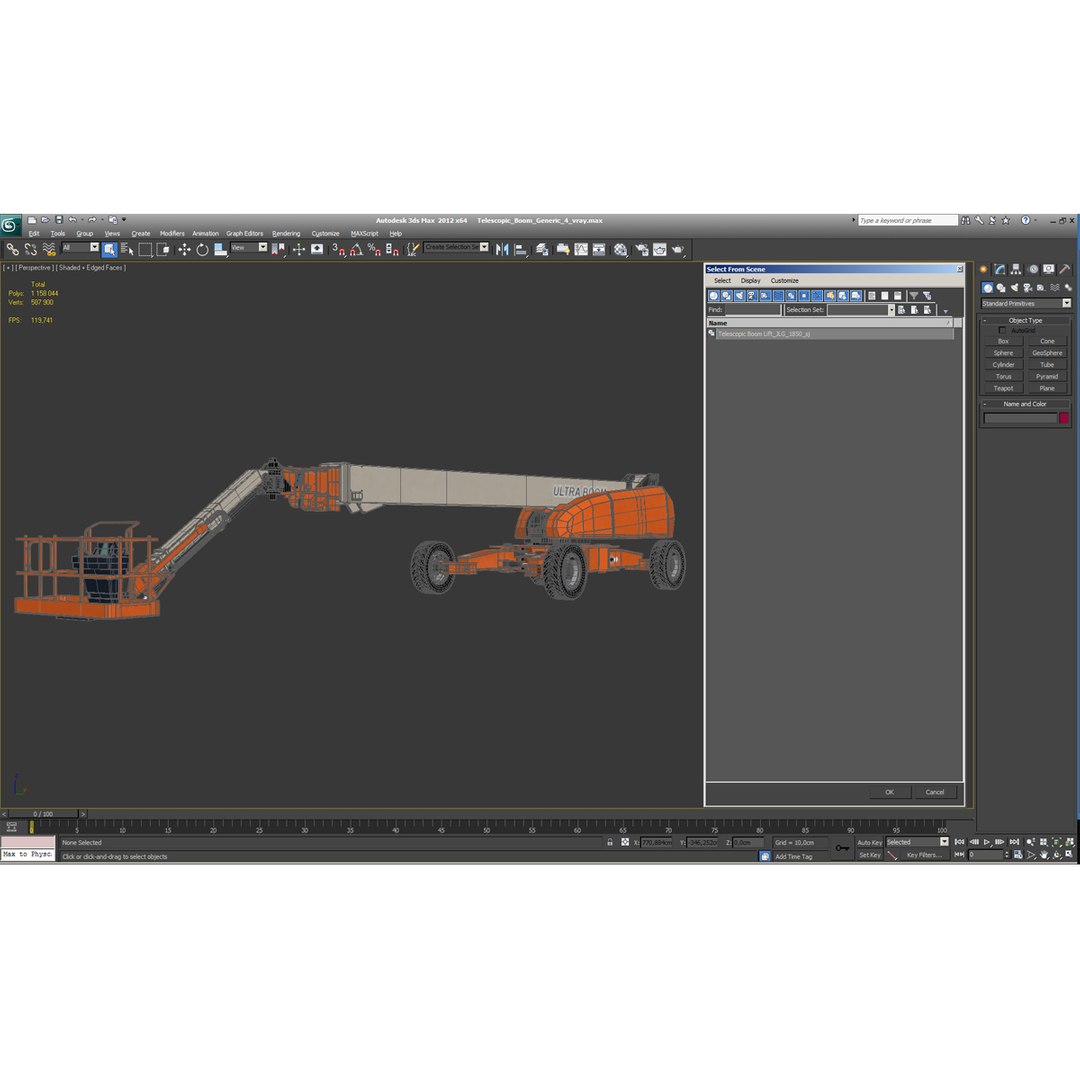The height and width of the screenshot is (1080, 1080).
Task: Toggle the Window/Crossing selection mode
Action: point(163,249)
